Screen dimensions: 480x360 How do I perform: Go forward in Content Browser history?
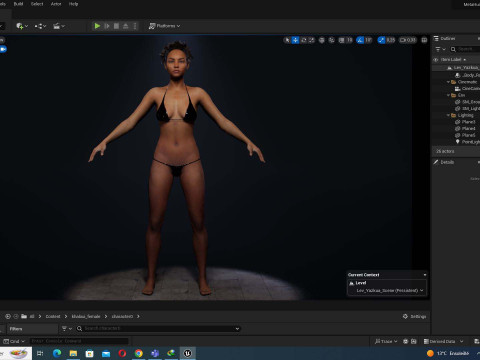(16, 316)
